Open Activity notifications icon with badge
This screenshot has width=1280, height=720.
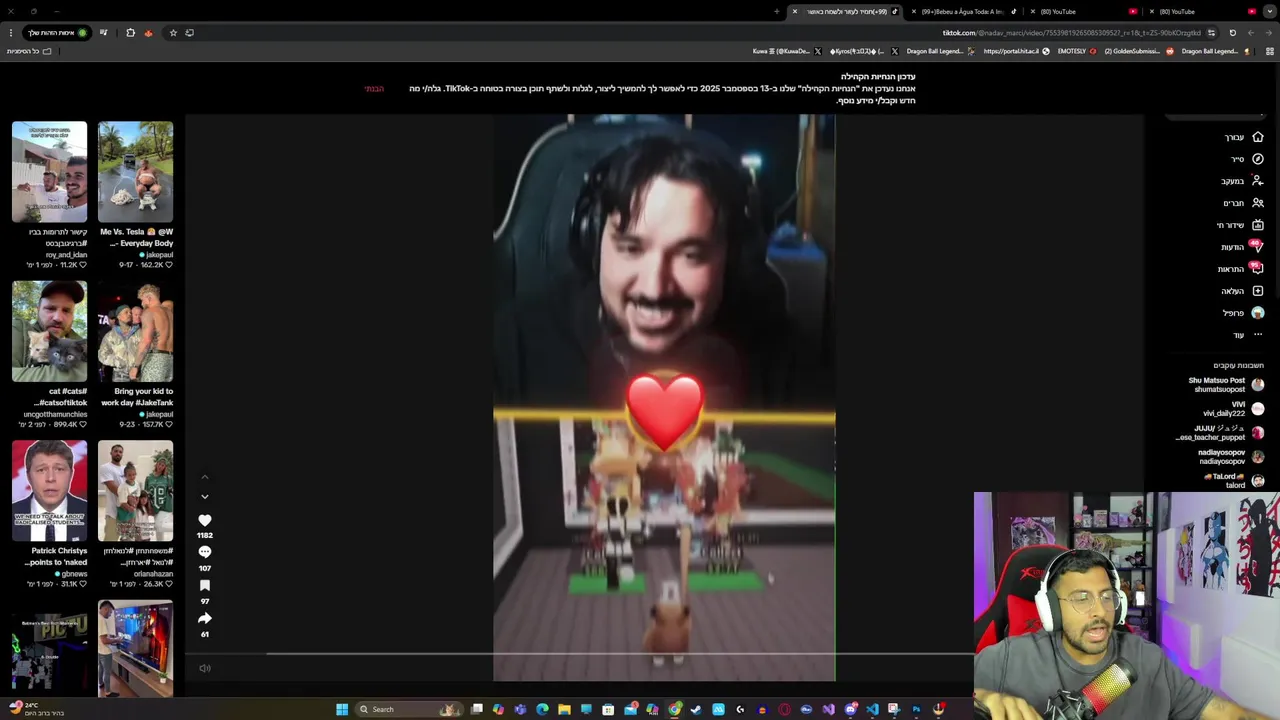(x=1257, y=268)
